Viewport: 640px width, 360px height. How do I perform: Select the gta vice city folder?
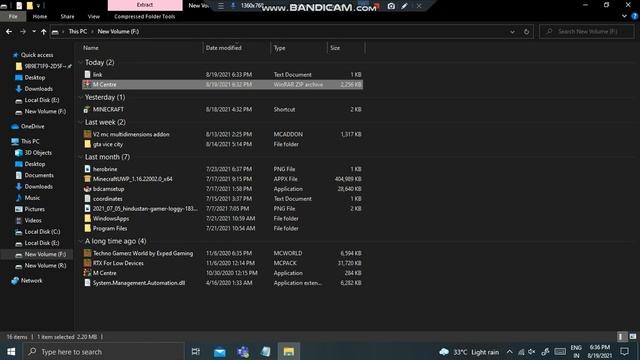tap(222, 144)
